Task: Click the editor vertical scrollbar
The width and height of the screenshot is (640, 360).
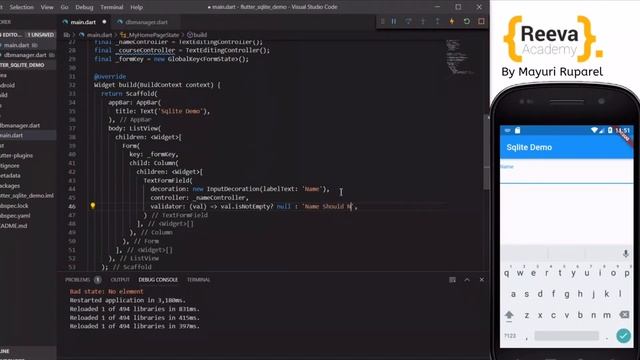Action: tap(486, 151)
